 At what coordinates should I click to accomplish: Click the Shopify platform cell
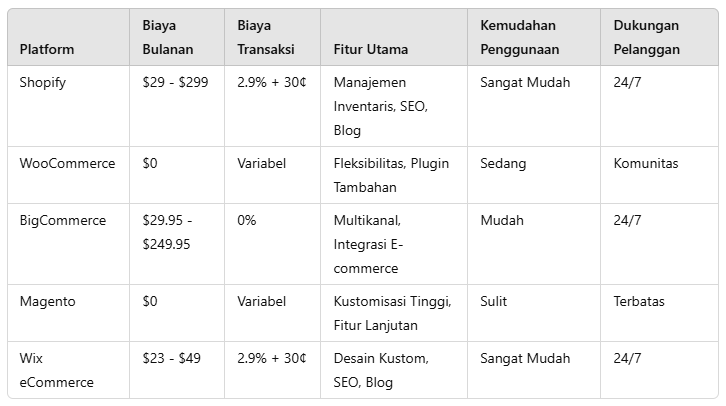click(x=43, y=82)
